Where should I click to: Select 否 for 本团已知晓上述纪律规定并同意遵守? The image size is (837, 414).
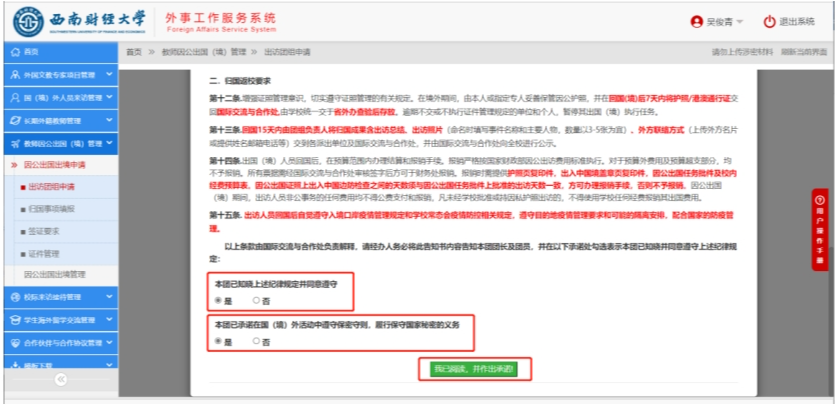[x=255, y=300]
